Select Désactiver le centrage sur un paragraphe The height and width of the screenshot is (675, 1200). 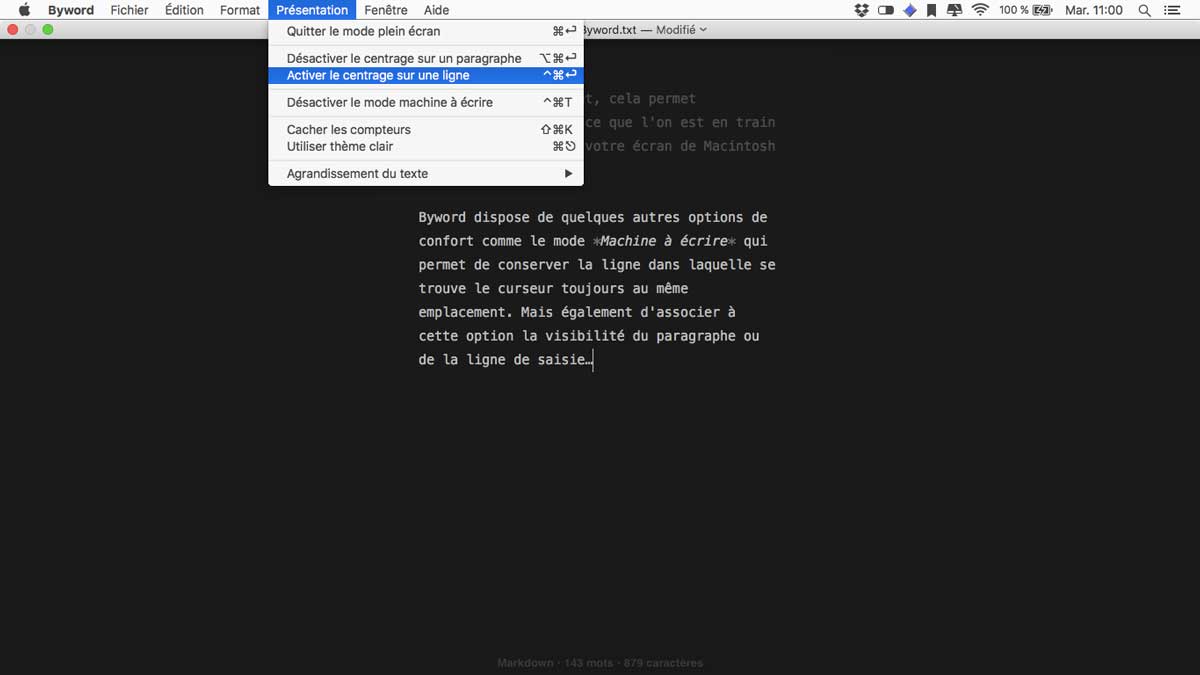click(426, 58)
